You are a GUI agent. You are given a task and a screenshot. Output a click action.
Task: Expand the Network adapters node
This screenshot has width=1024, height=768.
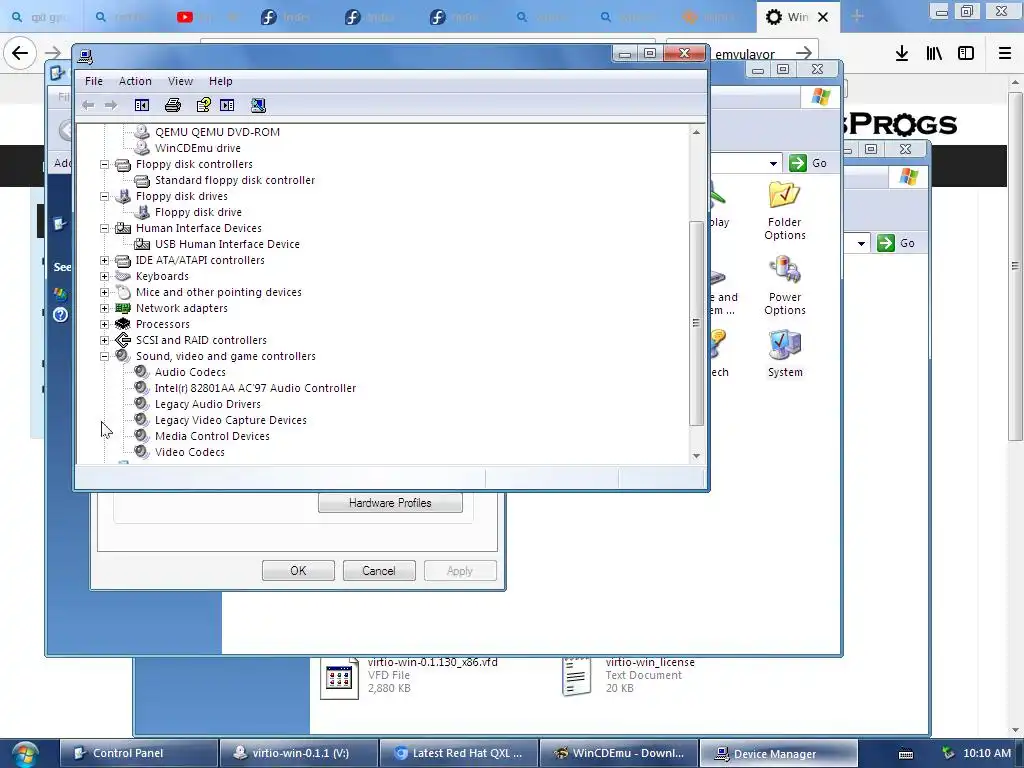point(104,308)
